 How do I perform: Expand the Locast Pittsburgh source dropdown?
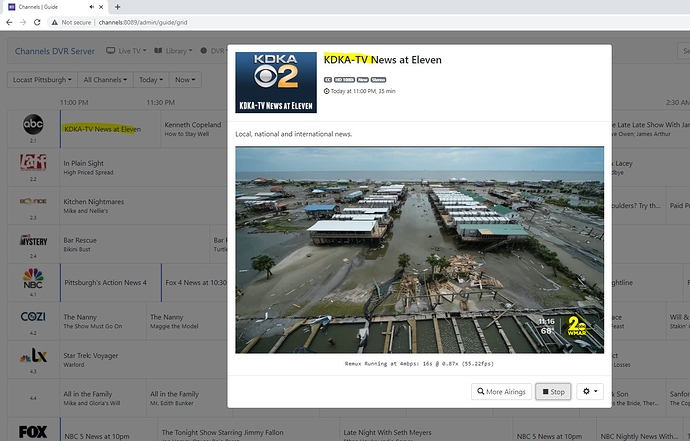click(x=42, y=79)
